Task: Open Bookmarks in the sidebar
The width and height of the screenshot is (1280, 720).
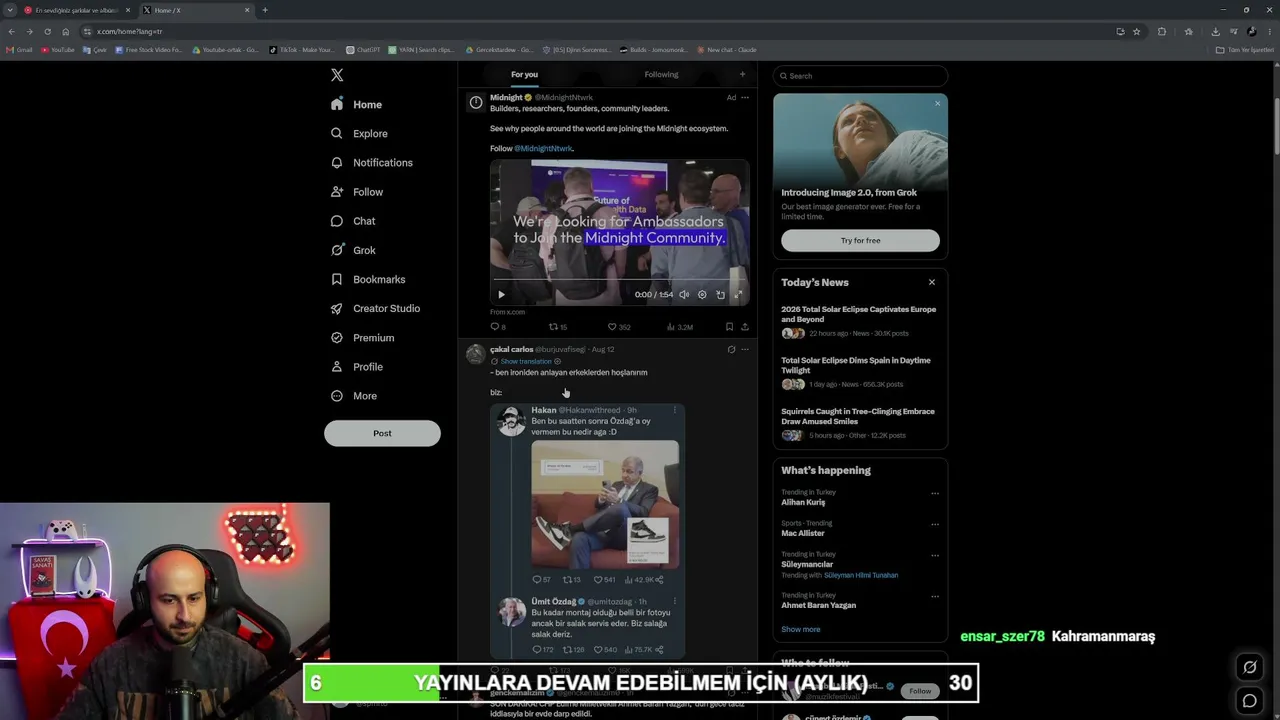Action: [367, 279]
